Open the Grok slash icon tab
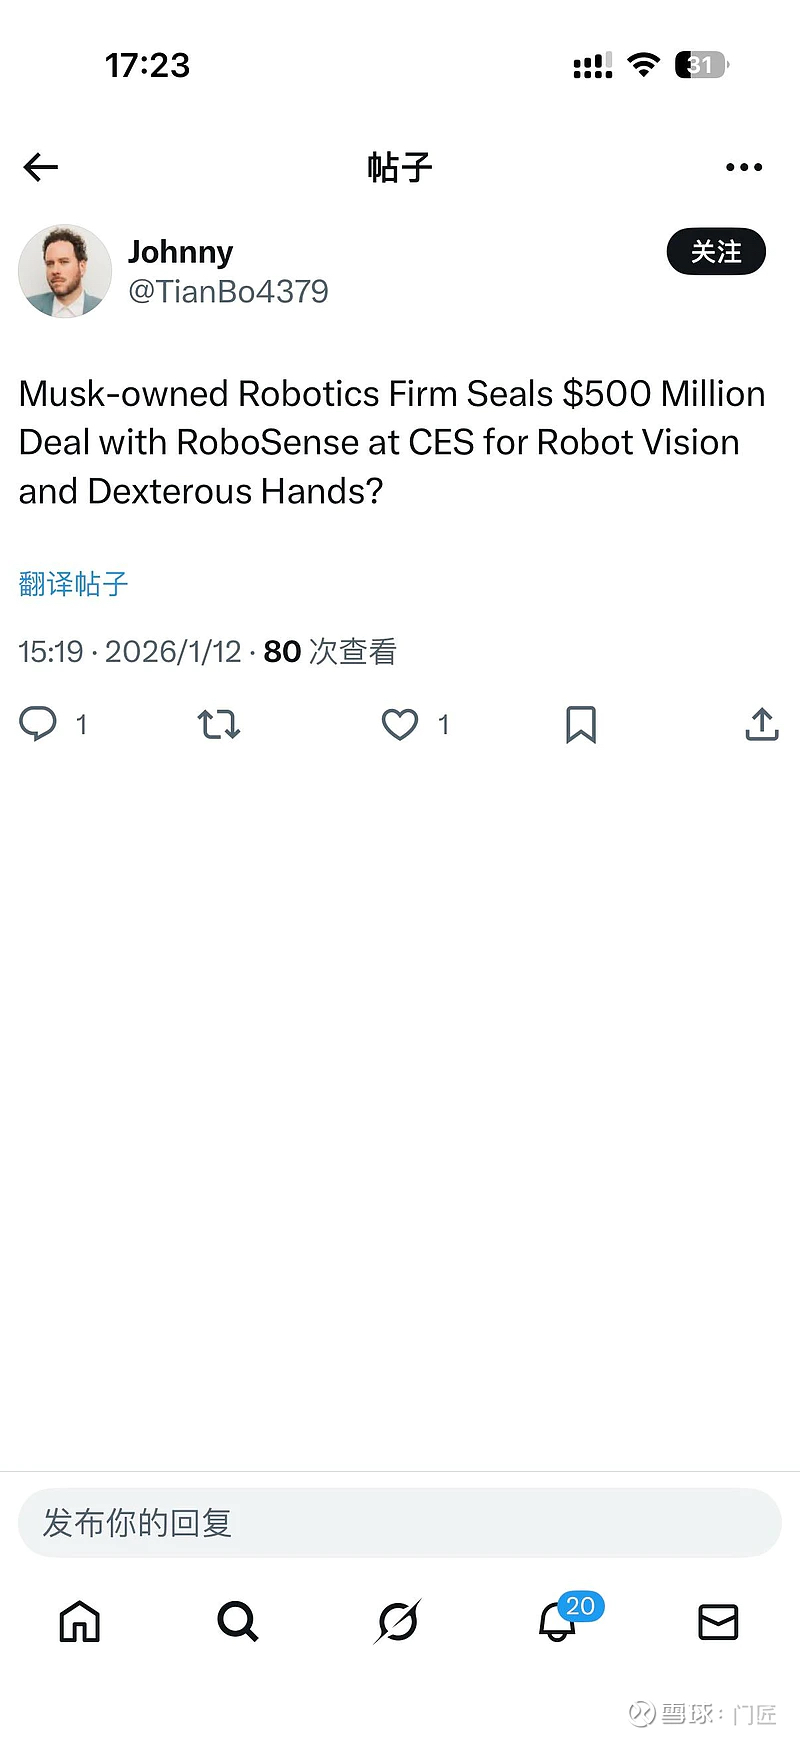The height and width of the screenshot is (1739, 800). coord(398,1622)
